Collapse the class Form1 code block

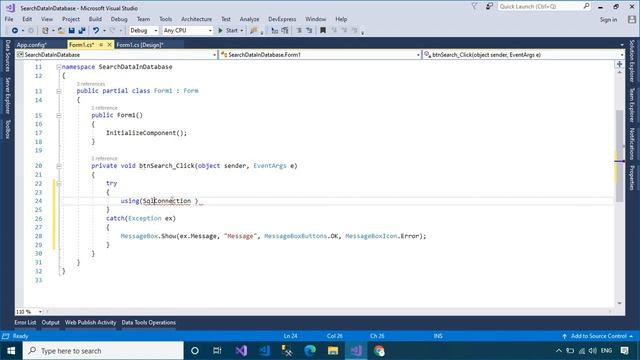[x=58, y=91]
